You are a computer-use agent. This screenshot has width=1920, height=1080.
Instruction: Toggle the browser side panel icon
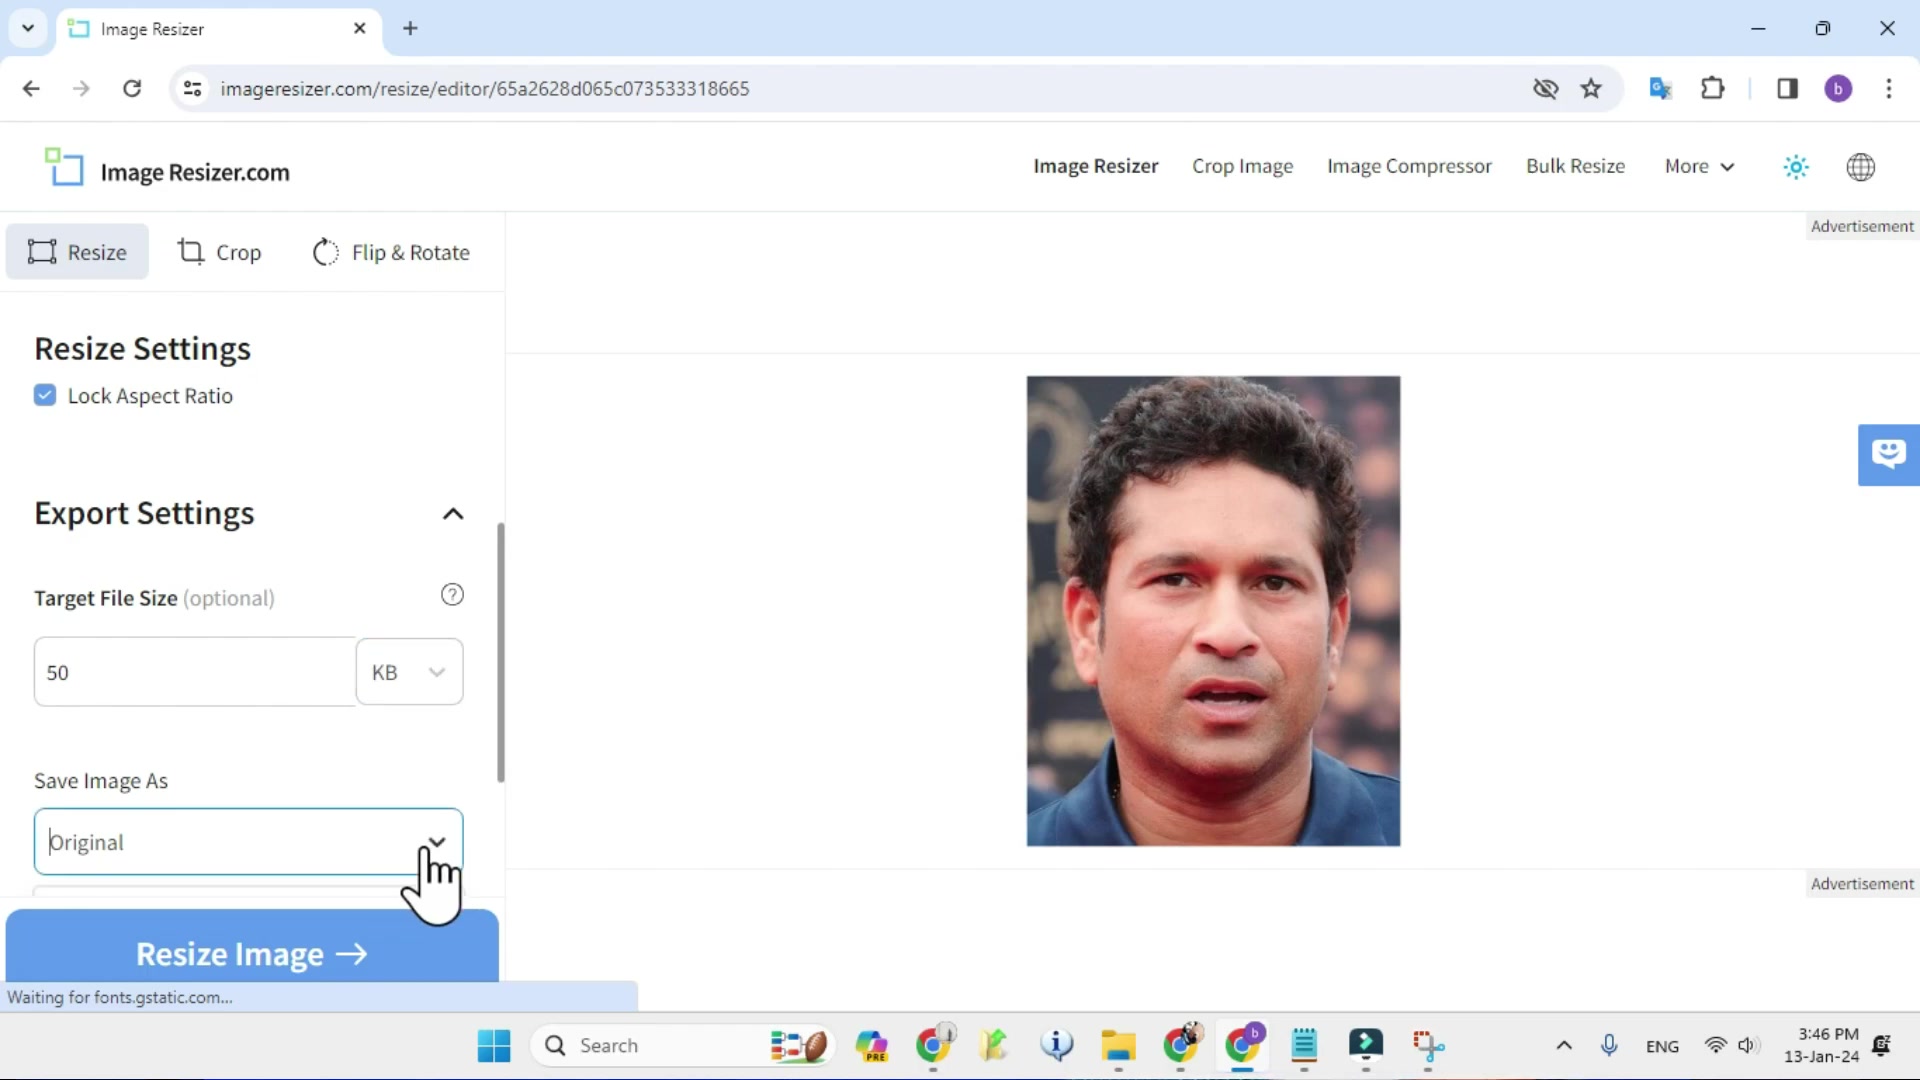pyautogui.click(x=1787, y=88)
